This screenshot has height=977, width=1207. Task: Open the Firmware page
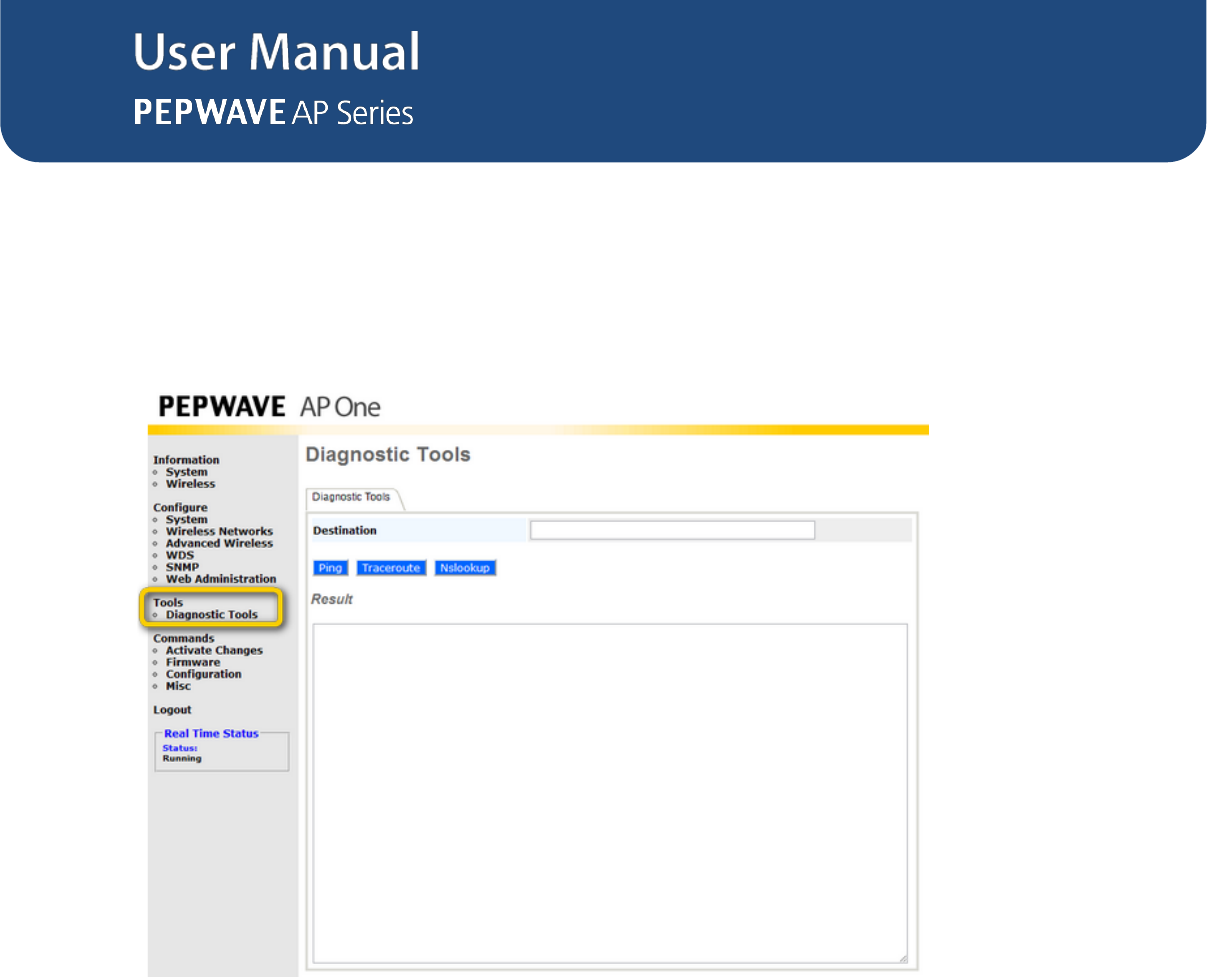[193, 663]
